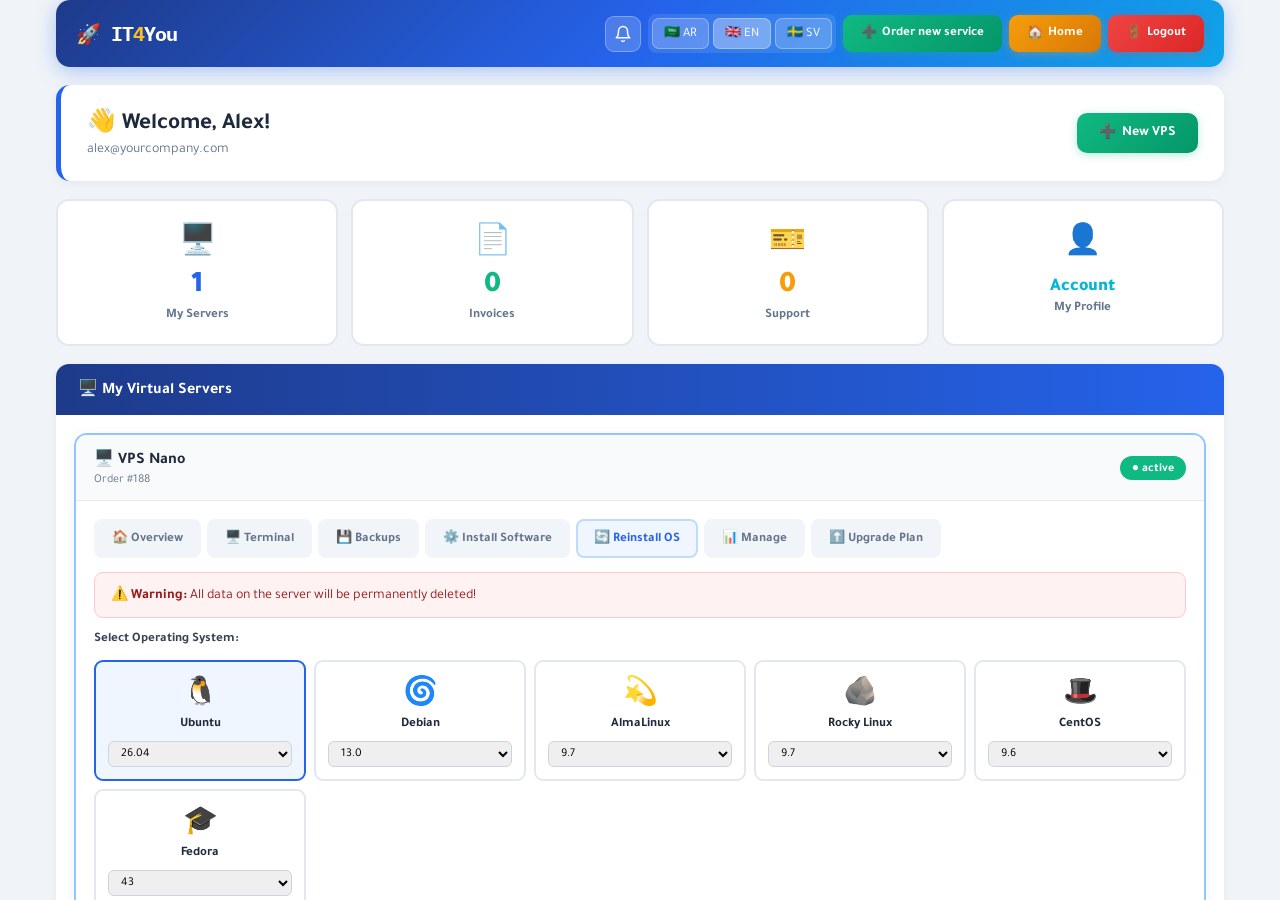Screen dimensions: 1280x900
Task: Open the Install Software tab
Action: [497, 538]
